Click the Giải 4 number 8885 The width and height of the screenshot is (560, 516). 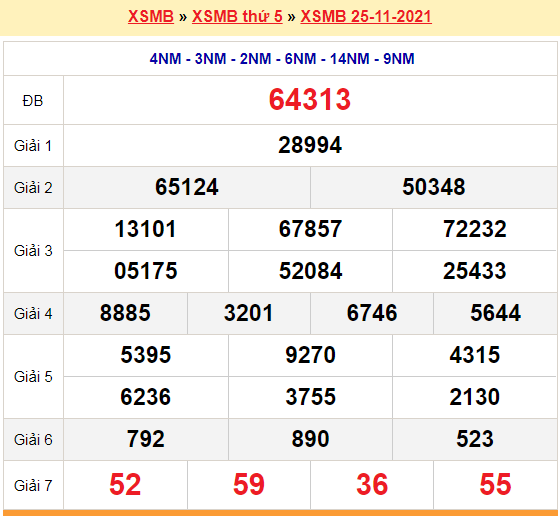(x=125, y=313)
